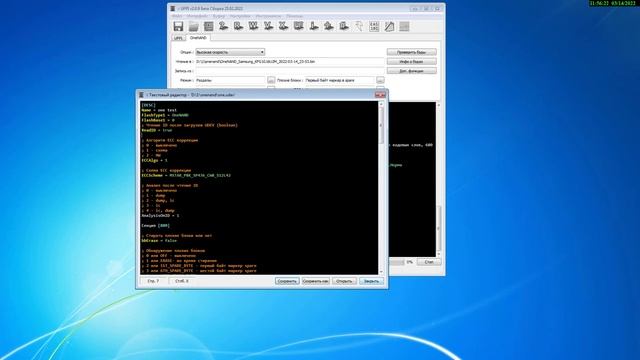Click the 'BBErase = False' line
This screenshot has height=360, width=640.
point(159,241)
